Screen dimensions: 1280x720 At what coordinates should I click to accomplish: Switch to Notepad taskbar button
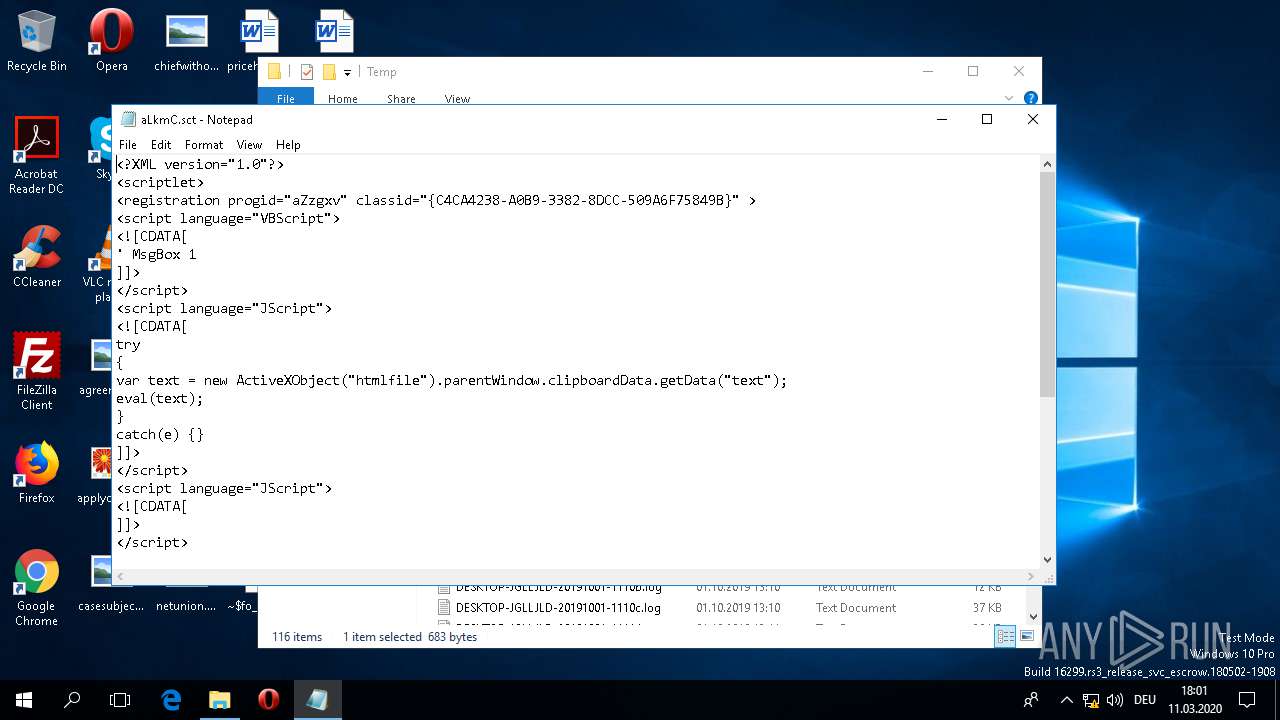317,700
